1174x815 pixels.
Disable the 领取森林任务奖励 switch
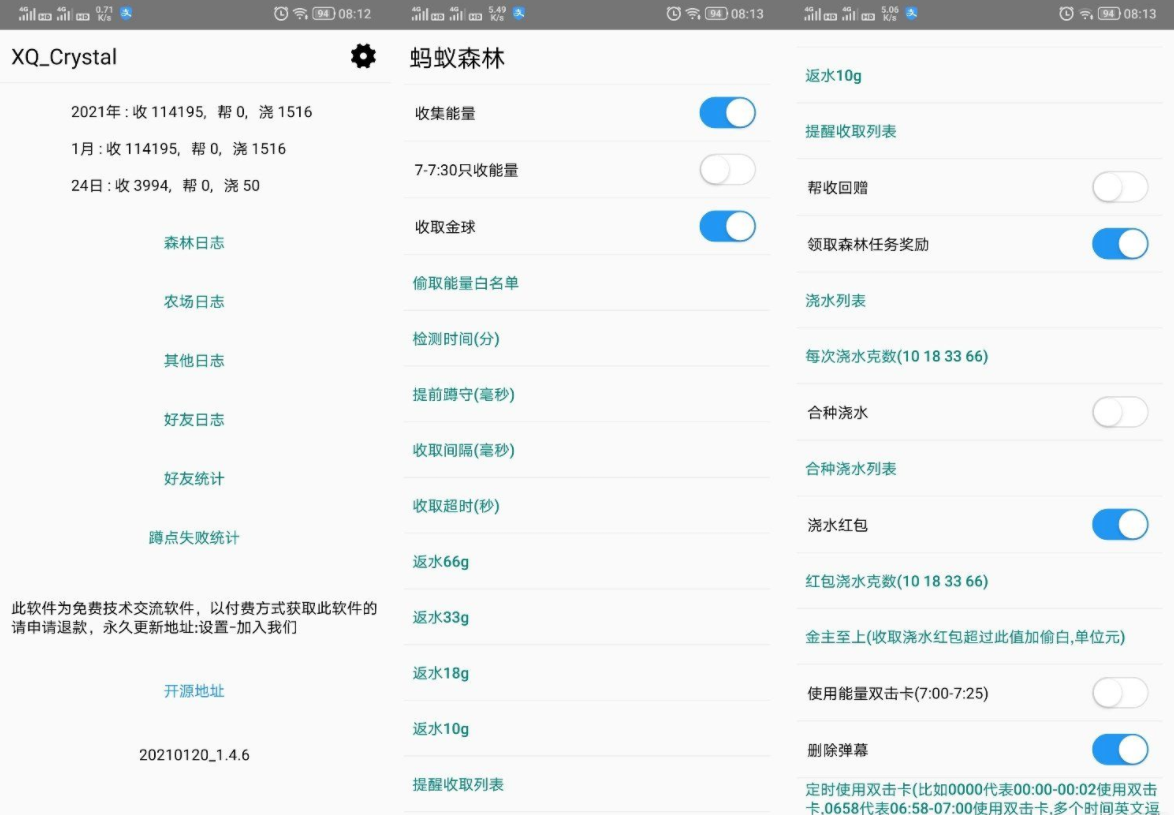pos(1120,244)
